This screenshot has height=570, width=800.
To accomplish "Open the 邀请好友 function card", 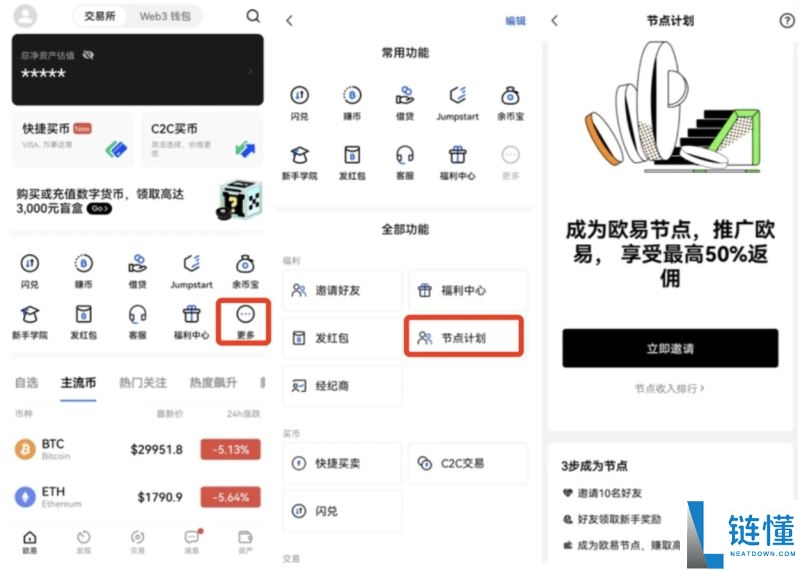I will pyautogui.click(x=342, y=290).
